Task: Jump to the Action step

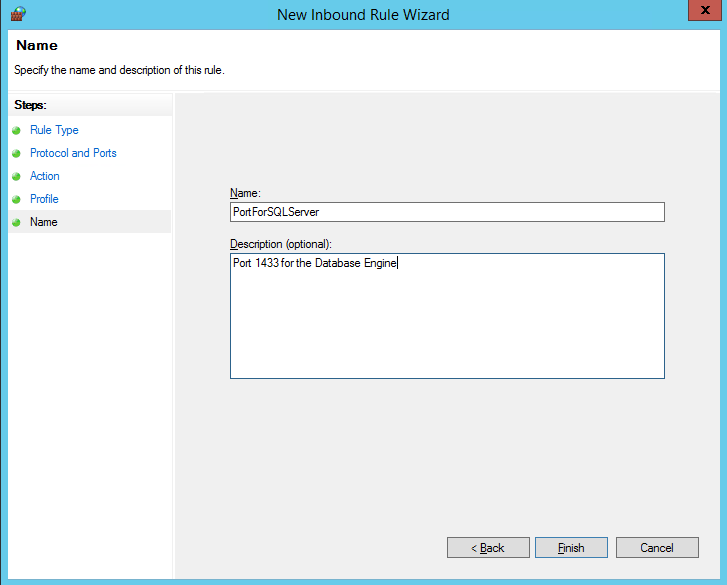Action: [x=45, y=176]
